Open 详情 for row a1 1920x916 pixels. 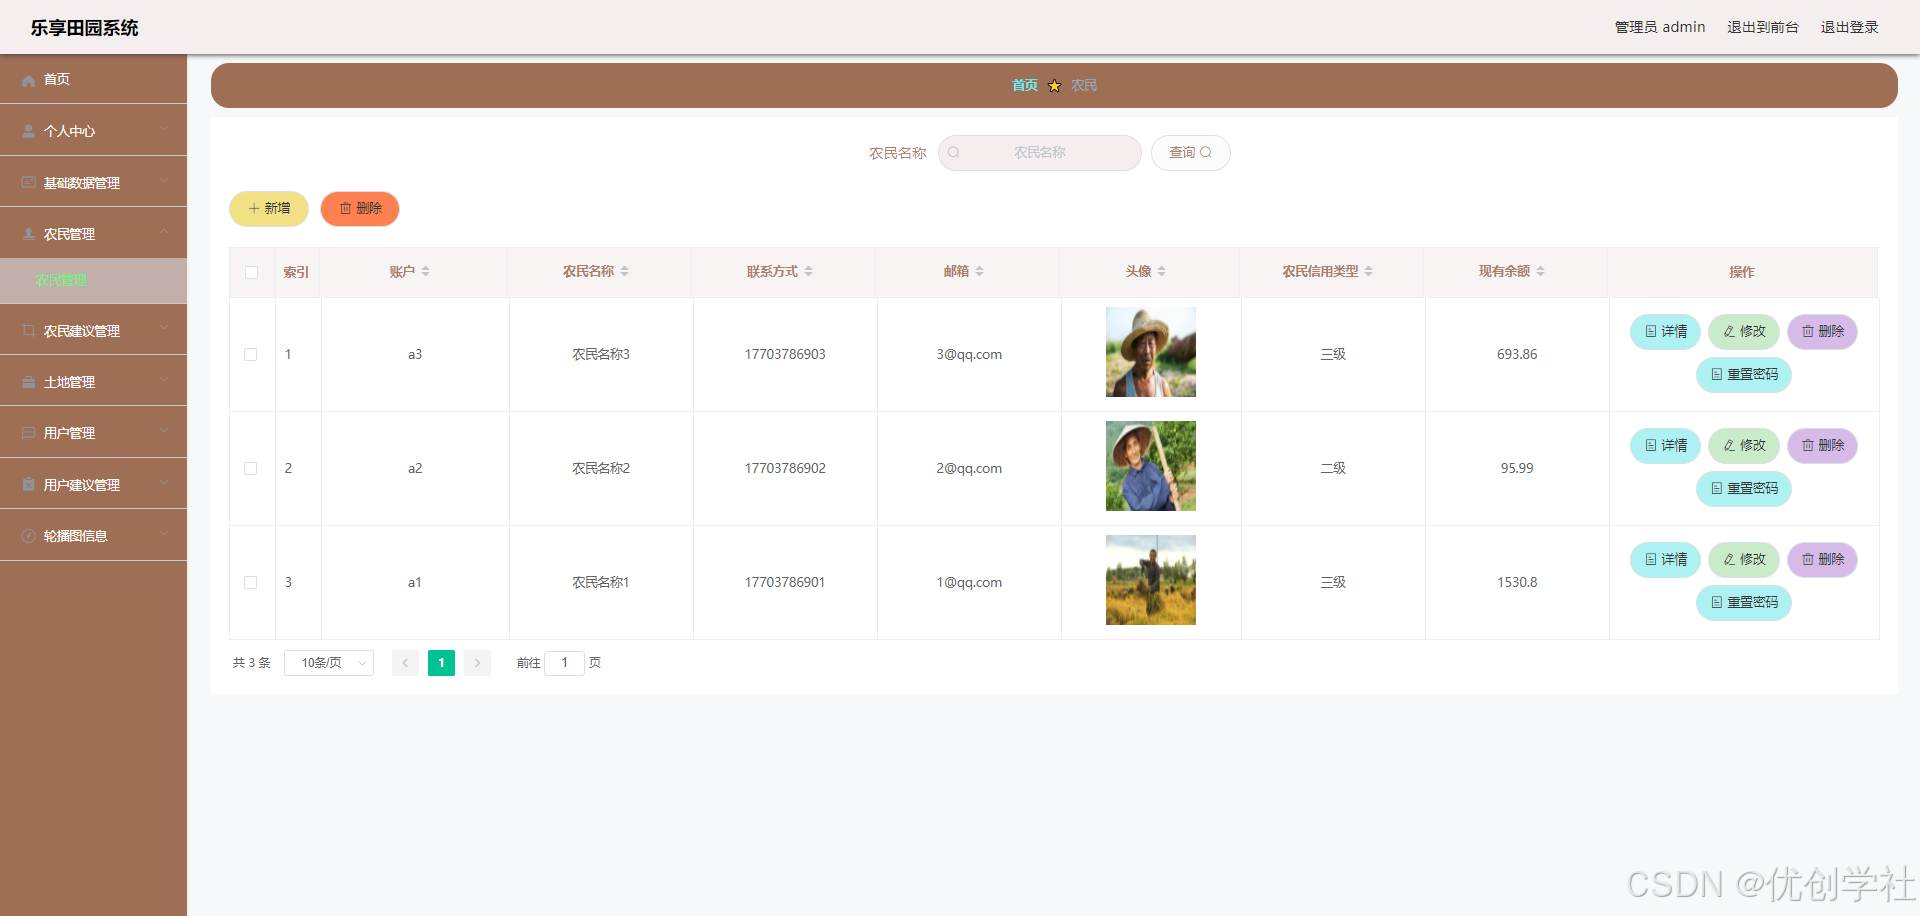[1665, 560]
